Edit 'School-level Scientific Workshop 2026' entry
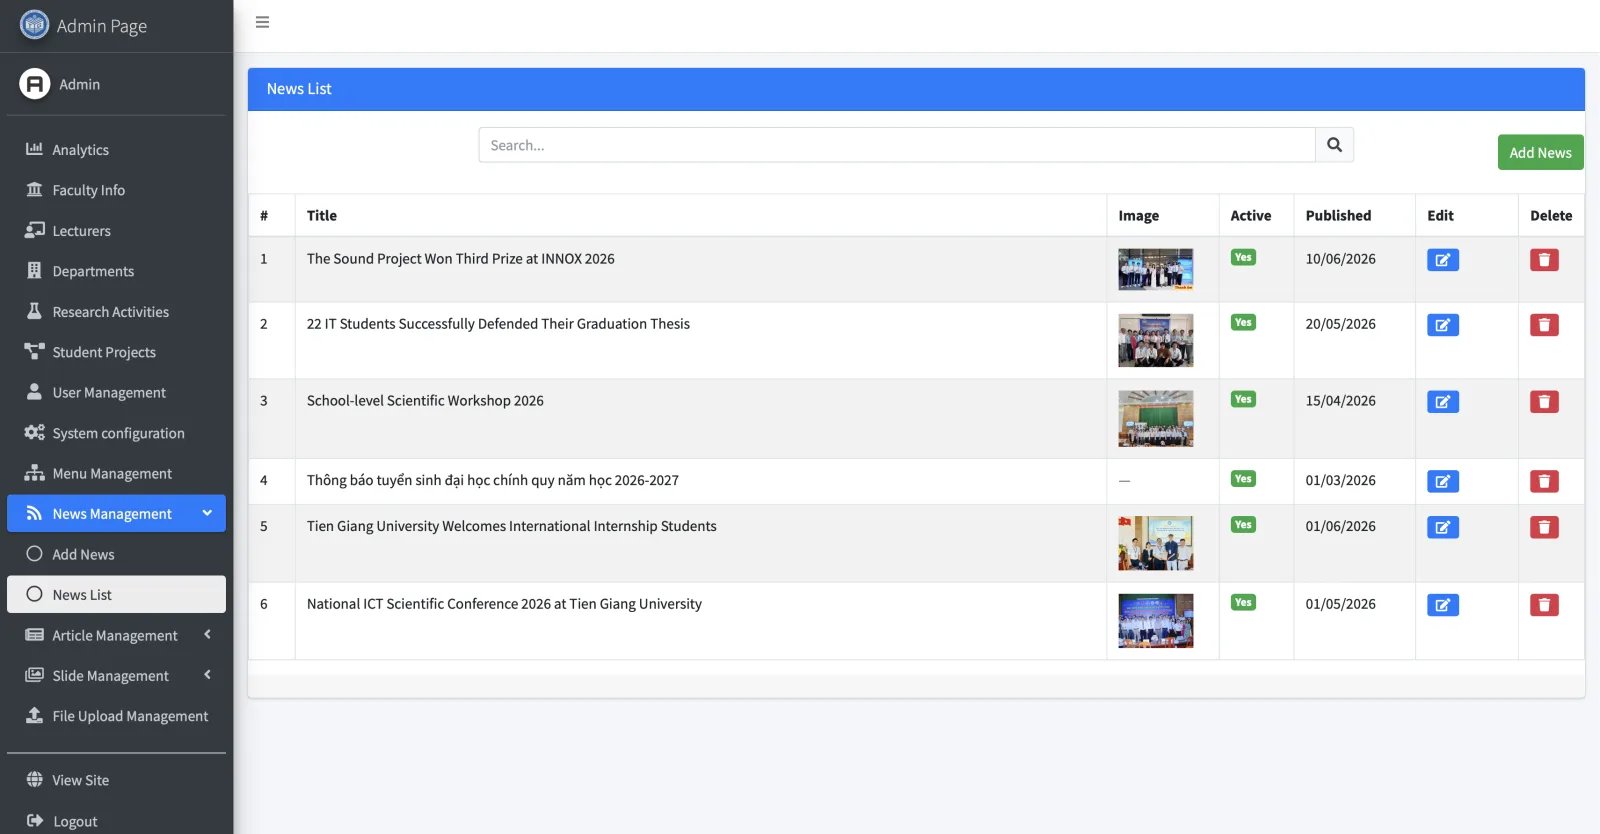The image size is (1600, 834). pyautogui.click(x=1442, y=402)
